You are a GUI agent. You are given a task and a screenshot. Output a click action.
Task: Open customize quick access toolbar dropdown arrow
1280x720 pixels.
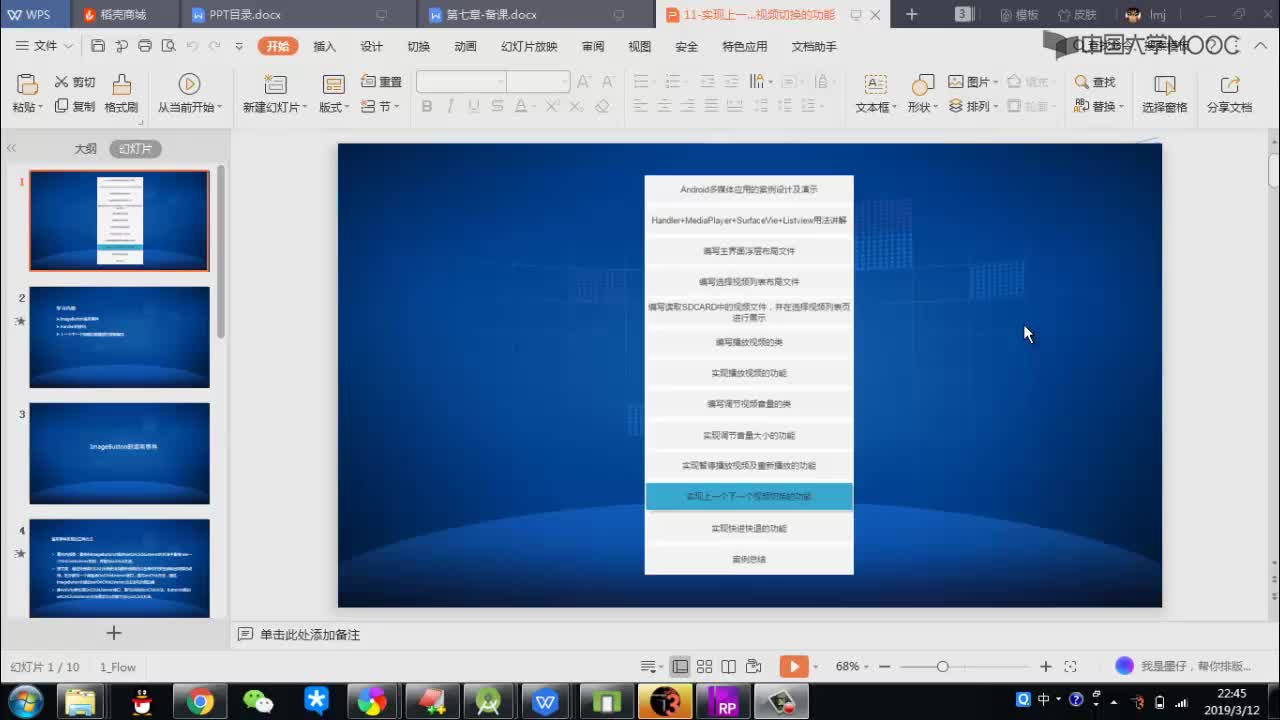coord(239,46)
